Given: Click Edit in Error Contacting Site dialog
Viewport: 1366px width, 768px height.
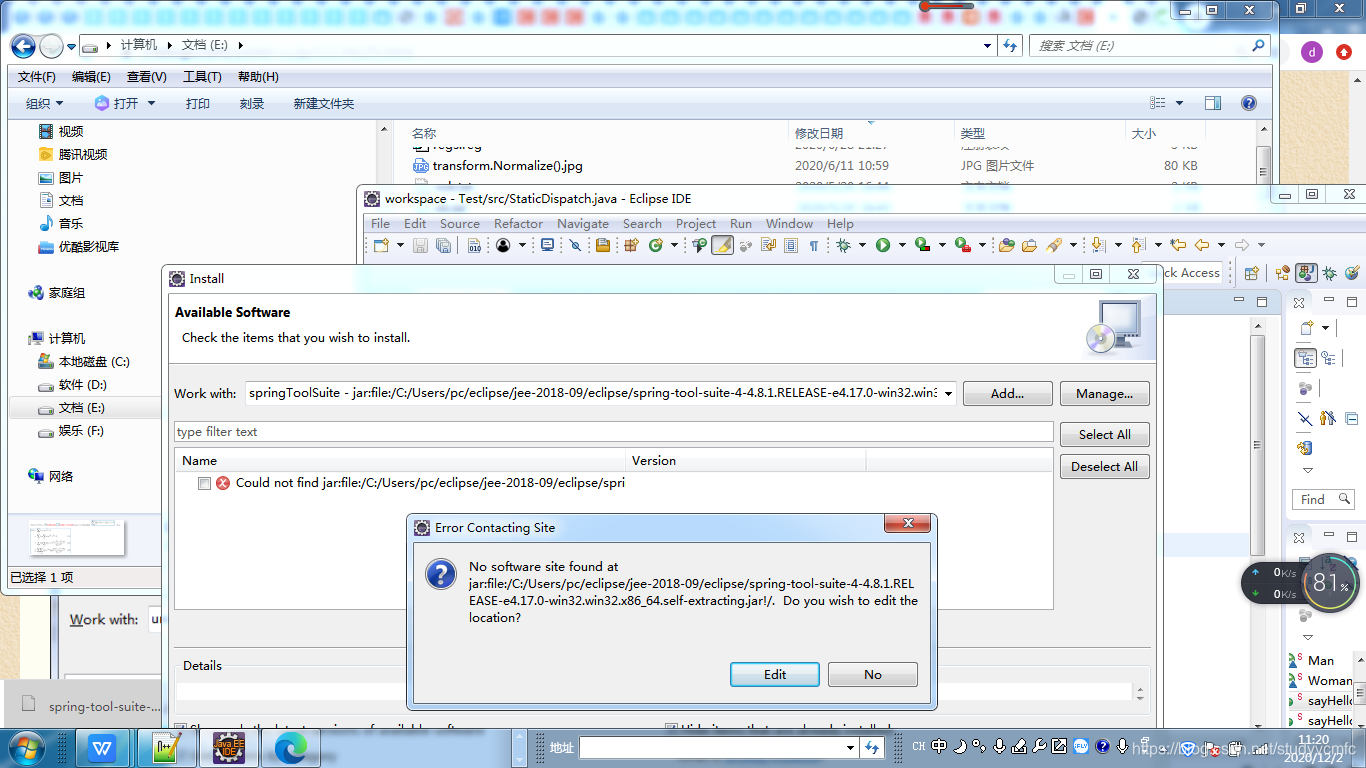Looking at the screenshot, I should coord(775,675).
